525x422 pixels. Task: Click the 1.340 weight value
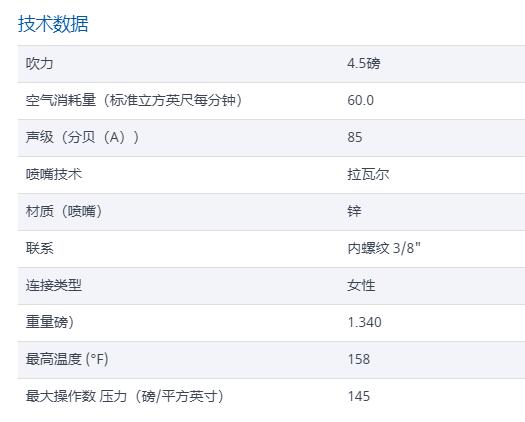tap(365, 322)
